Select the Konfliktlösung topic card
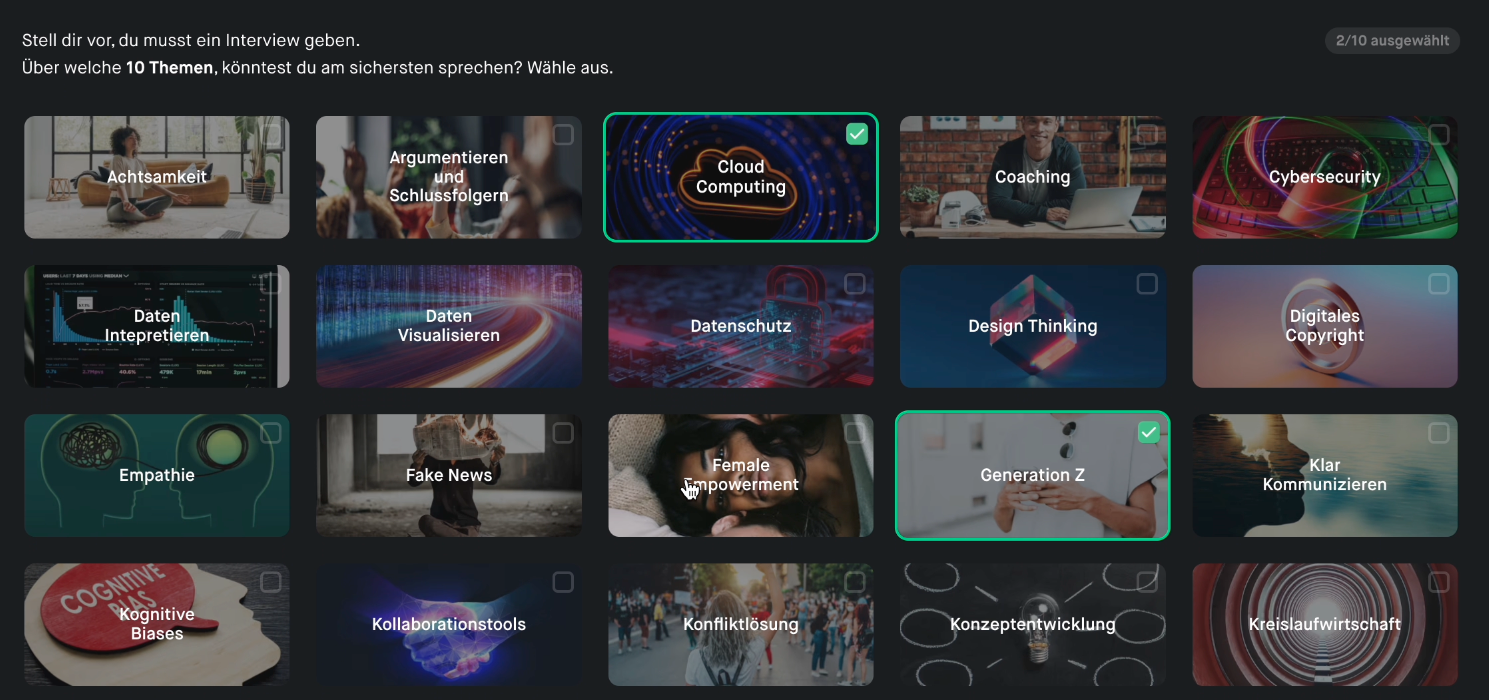Viewport: 1489px width, 700px height. (741, 624)
